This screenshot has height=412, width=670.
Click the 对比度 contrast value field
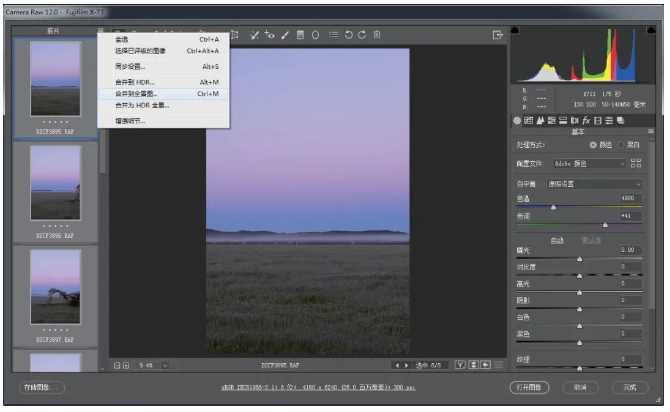click(631, 267)
